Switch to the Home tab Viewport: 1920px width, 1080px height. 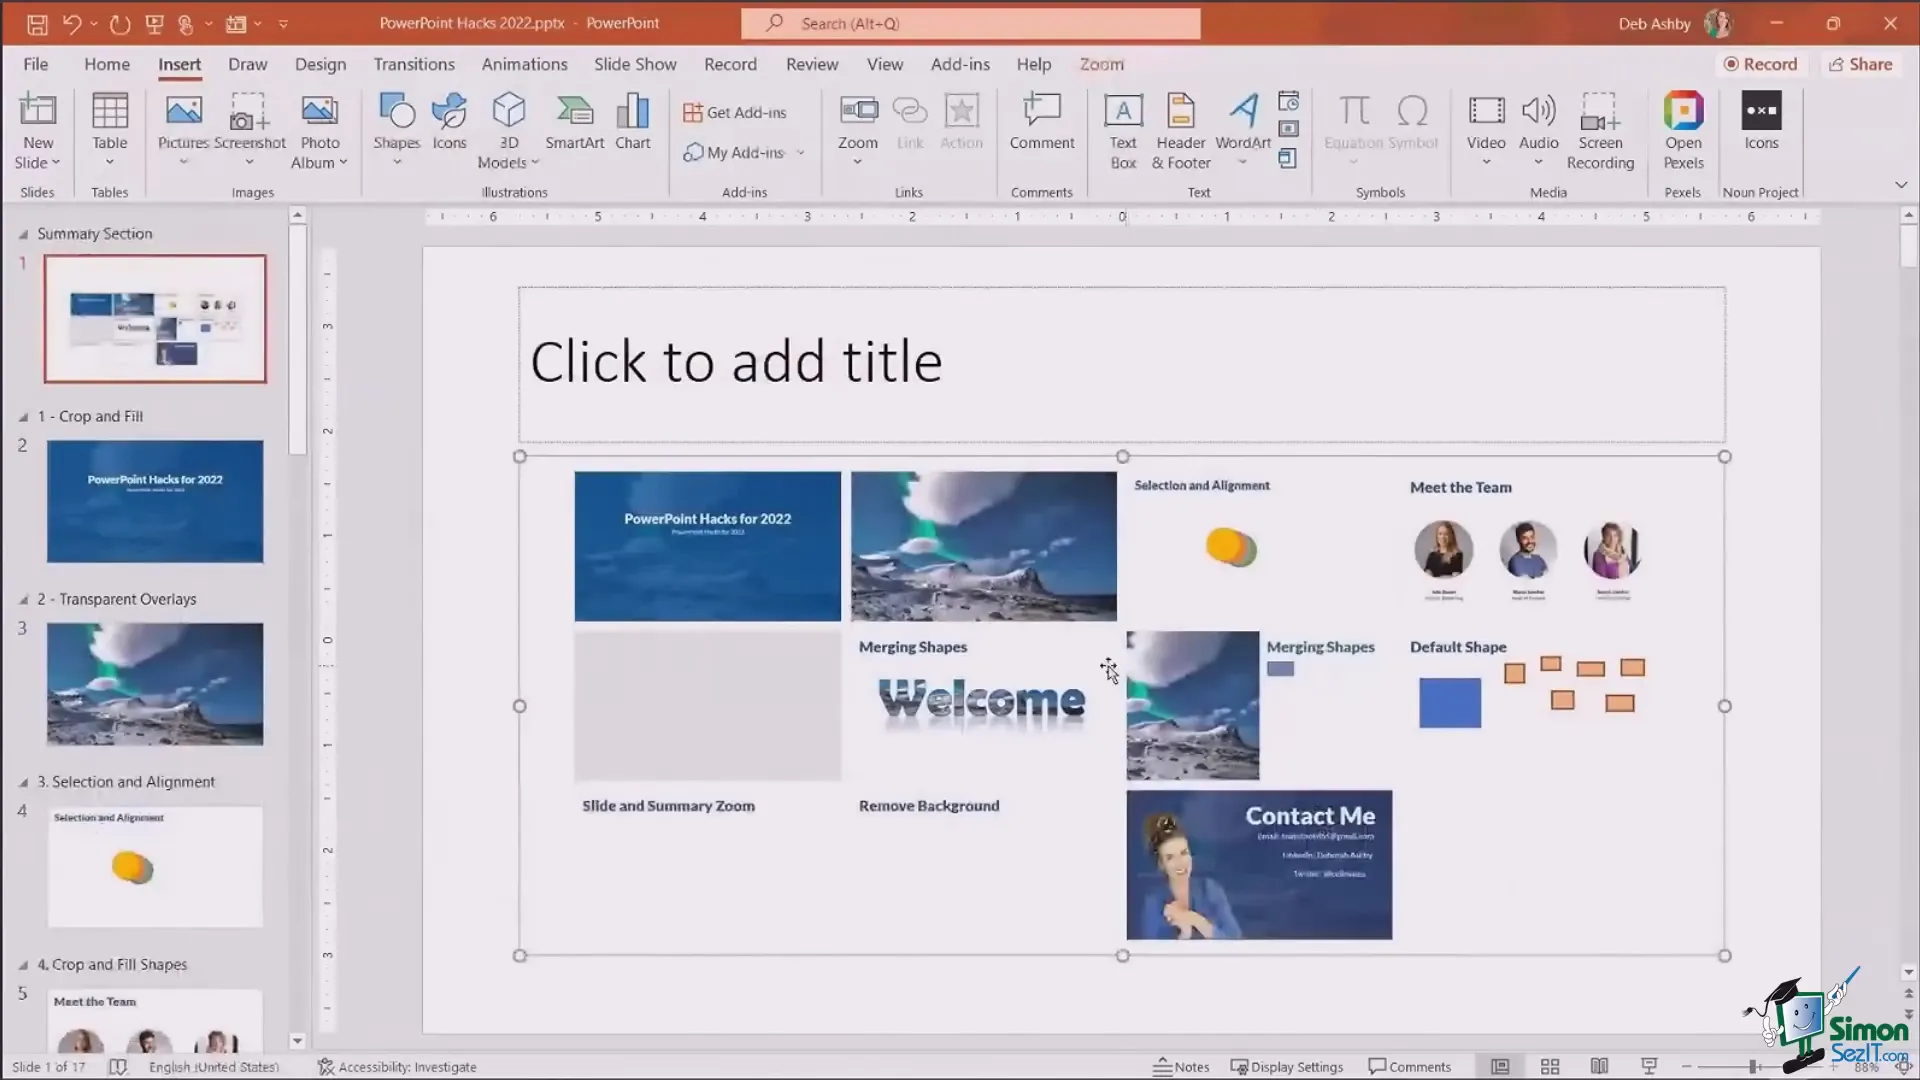pyautogui.click(x=107, y=64)
